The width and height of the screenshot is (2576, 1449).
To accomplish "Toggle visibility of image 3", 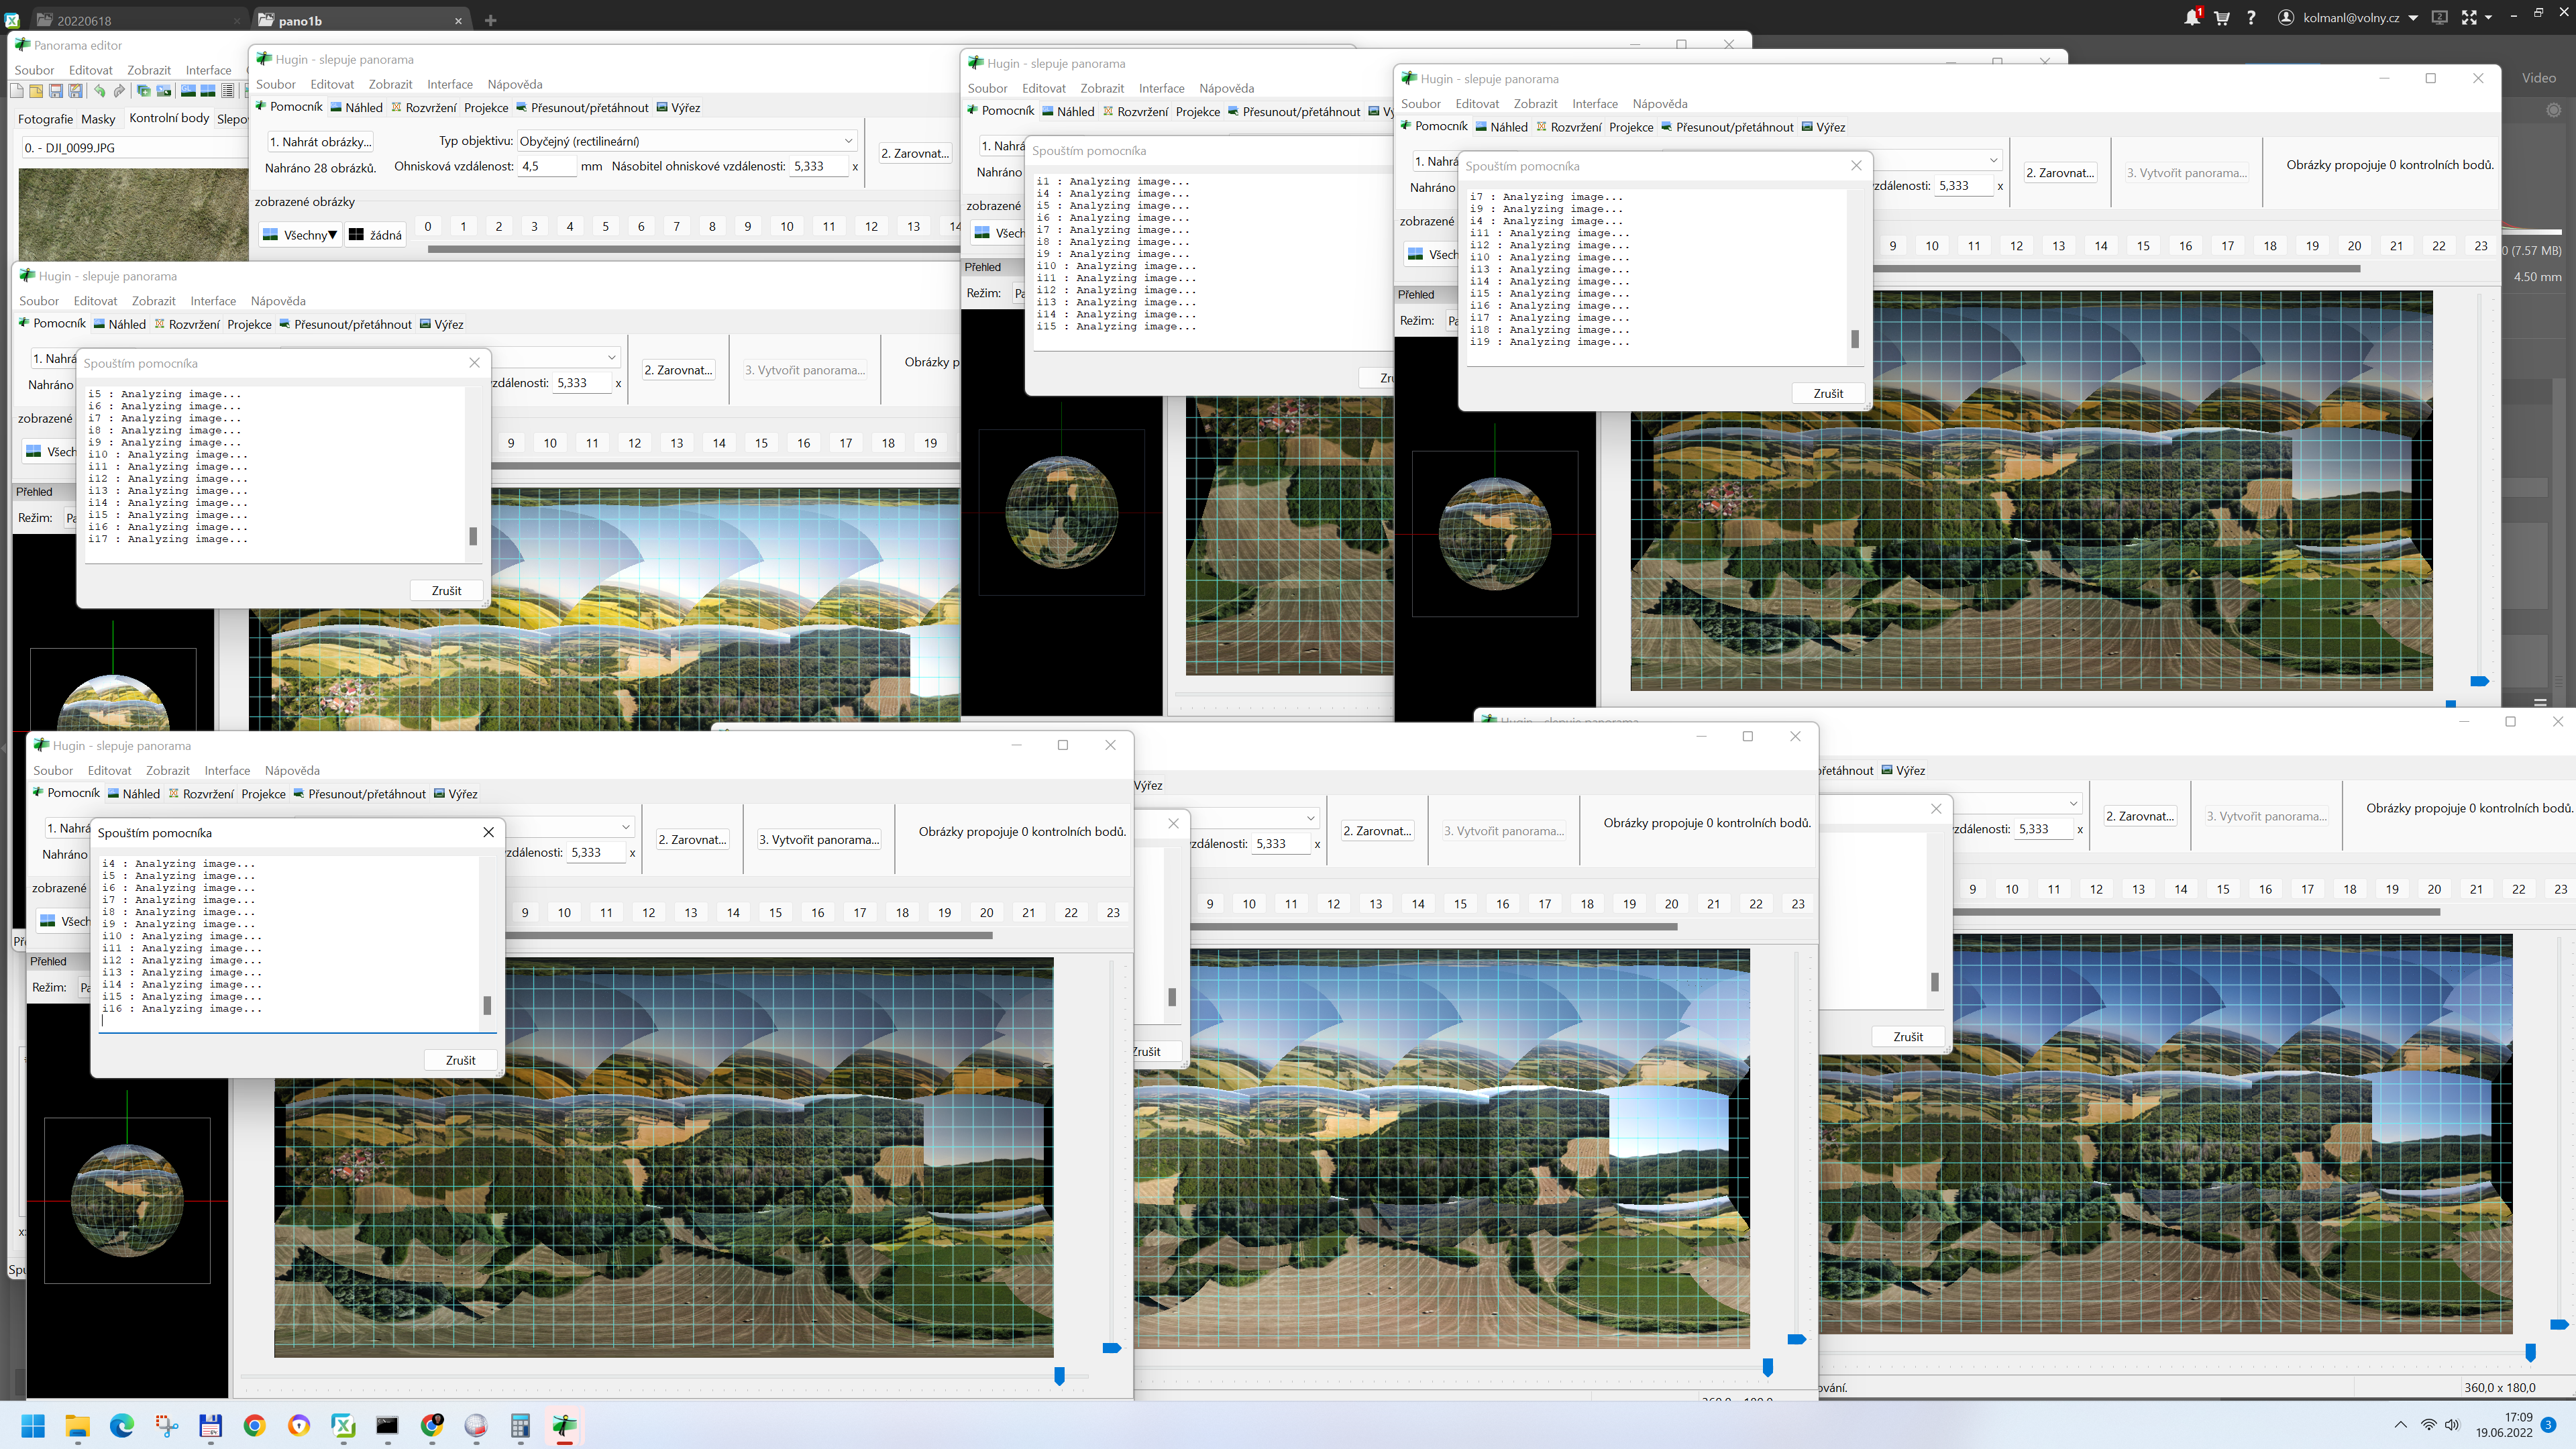I will tap(534, 226).
